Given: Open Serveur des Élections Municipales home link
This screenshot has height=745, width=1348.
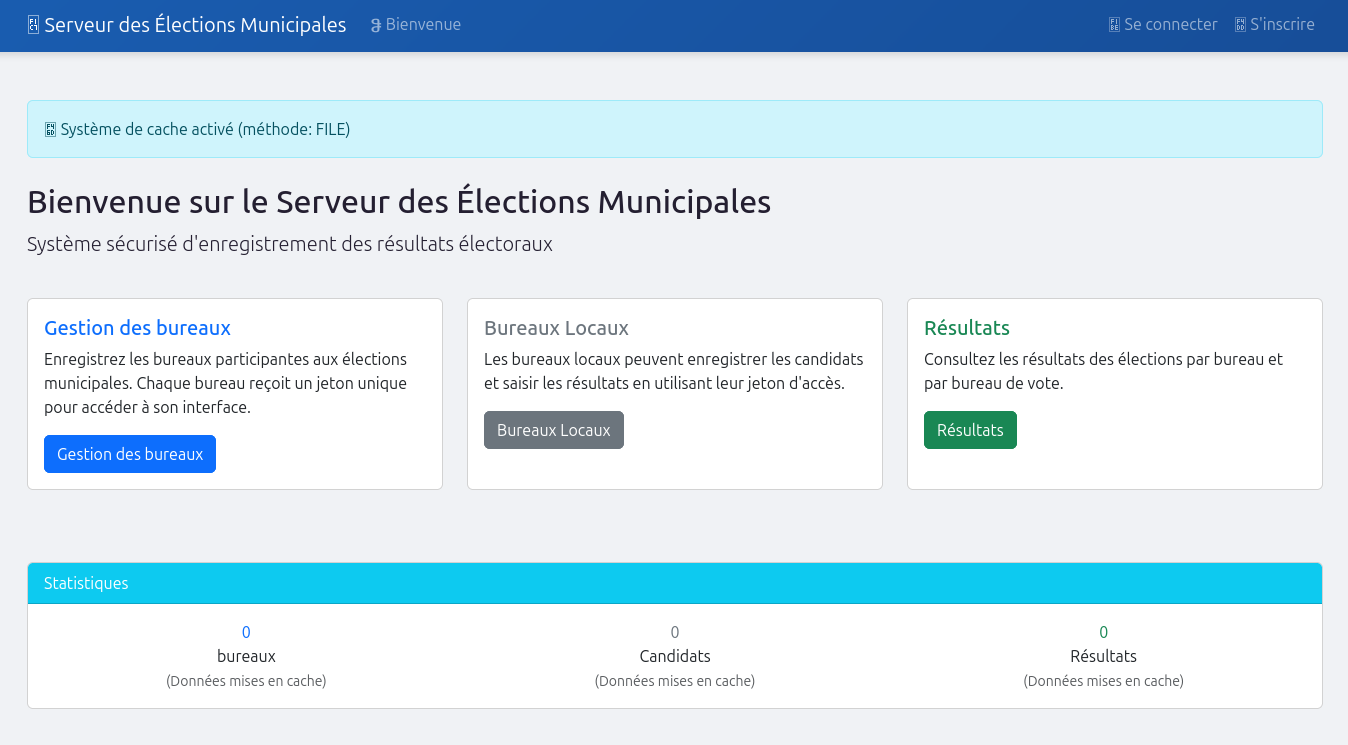Looking at the screenshot, I should point(195,25).
